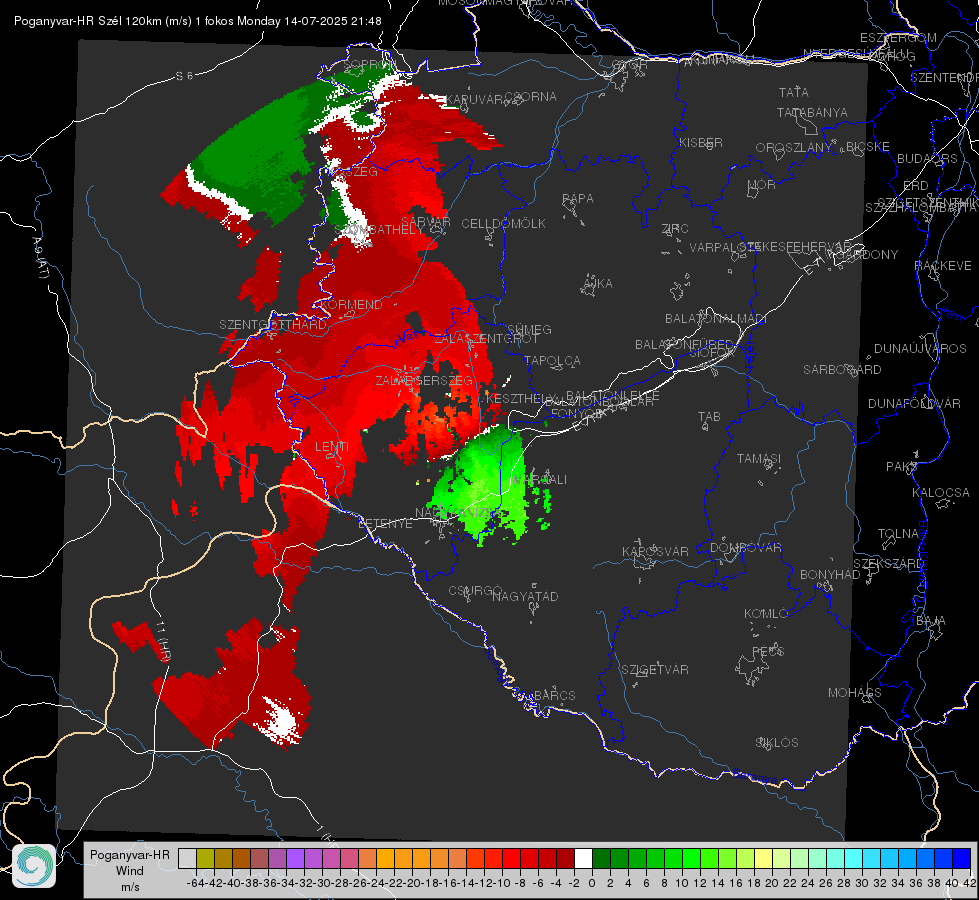Viewport: 979px width, 900px height.
Task: Click the PÁPA city label
Action: (x=578, y=199)
